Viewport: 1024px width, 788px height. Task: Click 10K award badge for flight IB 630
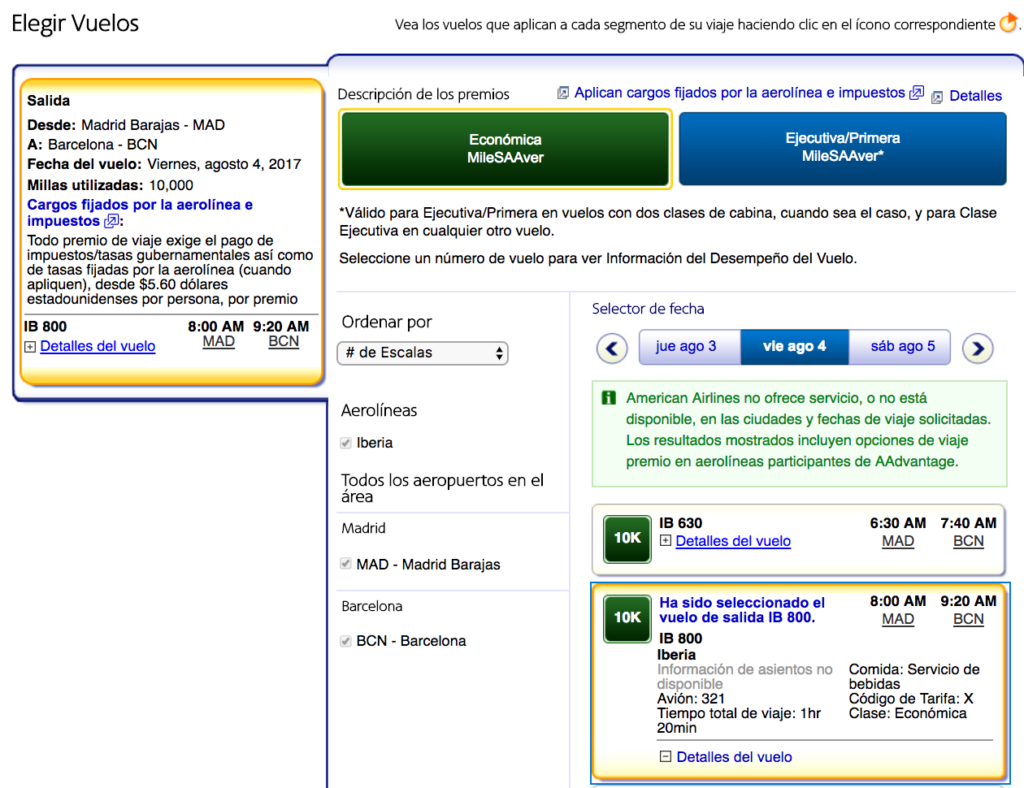point(627,539)
